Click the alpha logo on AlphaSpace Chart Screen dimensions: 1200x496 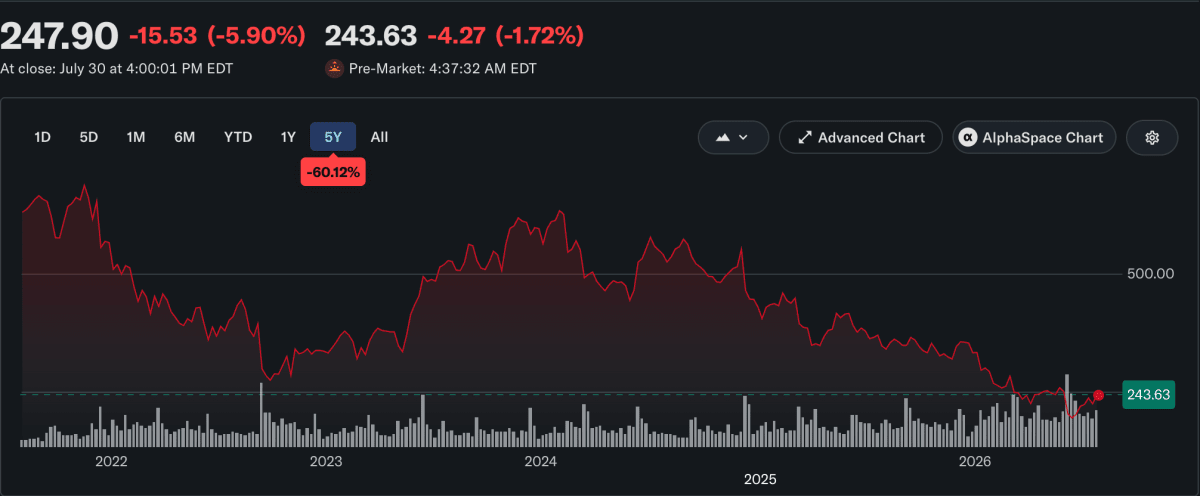[968, 138]
